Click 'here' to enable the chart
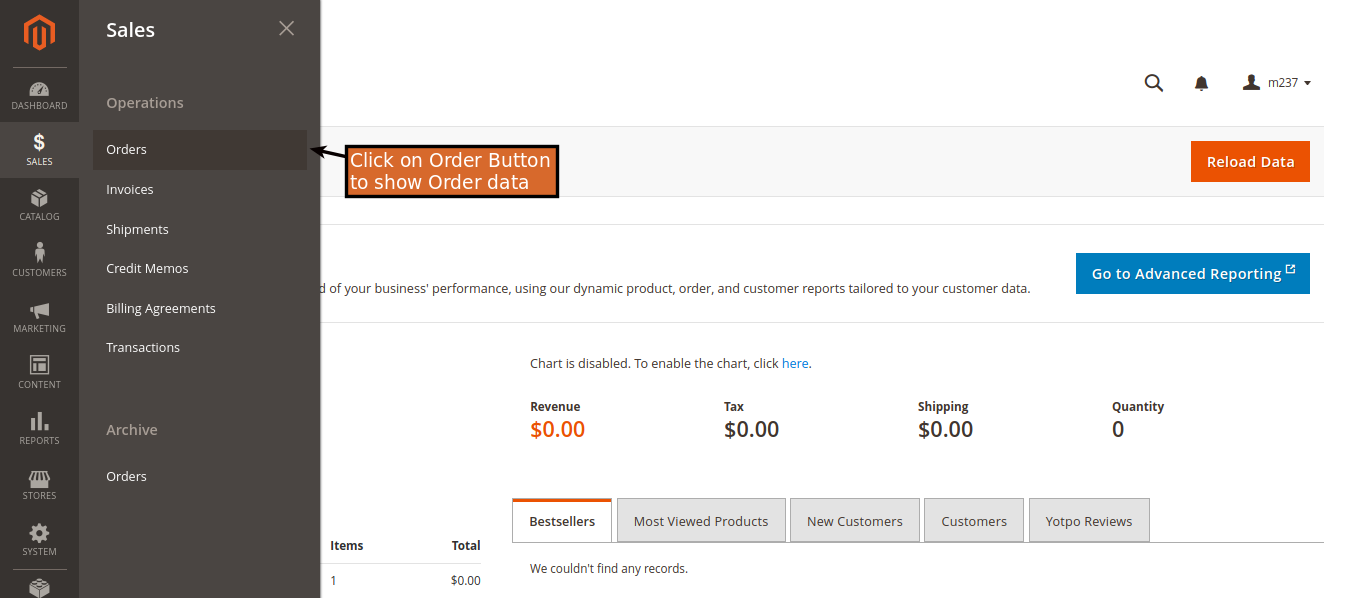This screenshot has width=1348, height=598. (x=795, y=363)
